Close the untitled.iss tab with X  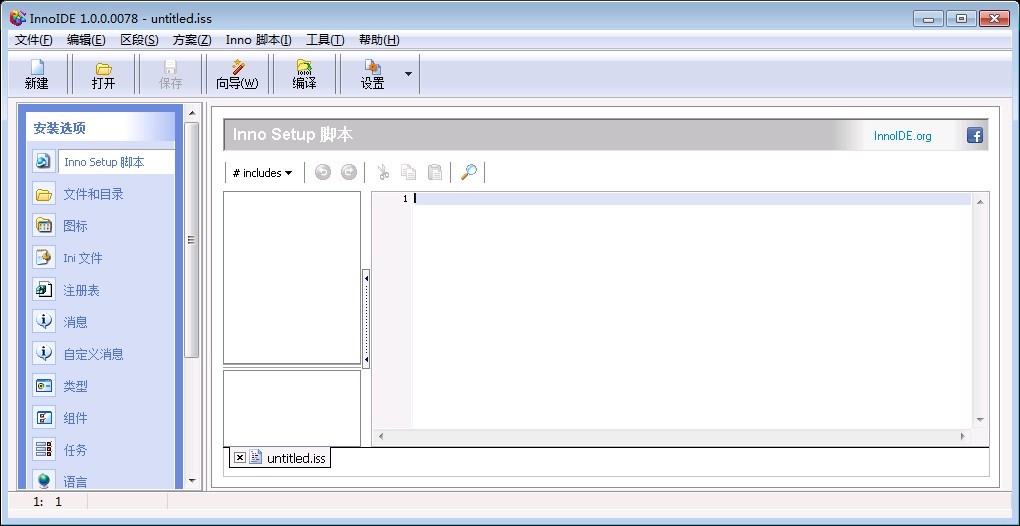tap(240, 458)
